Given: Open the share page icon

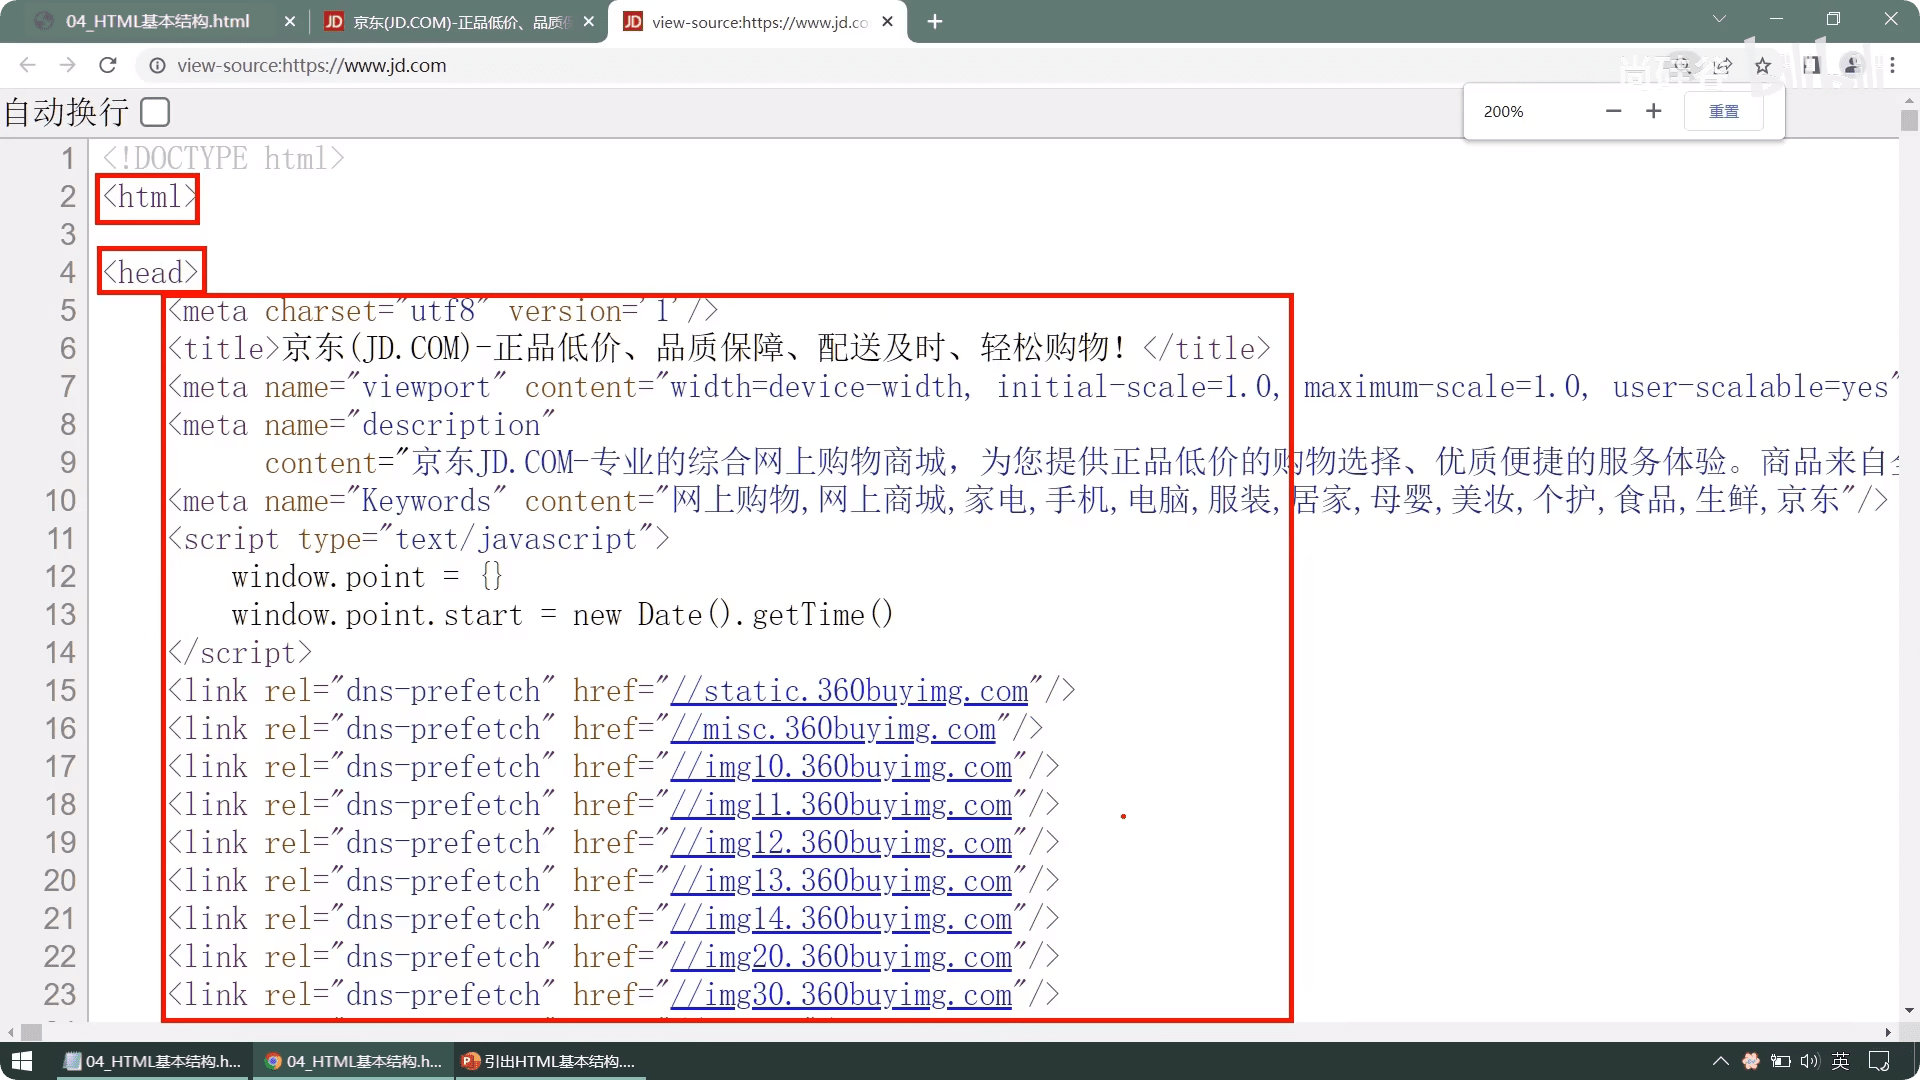Looking at the screenshot, I should tap(1722, 66).
